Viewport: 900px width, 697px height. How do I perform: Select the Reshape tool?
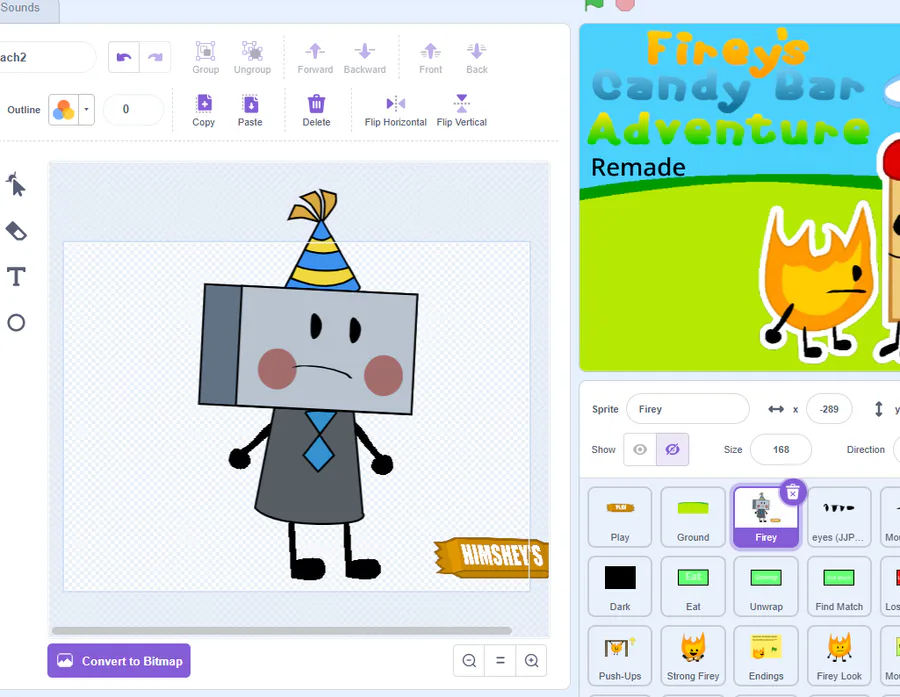16,184
